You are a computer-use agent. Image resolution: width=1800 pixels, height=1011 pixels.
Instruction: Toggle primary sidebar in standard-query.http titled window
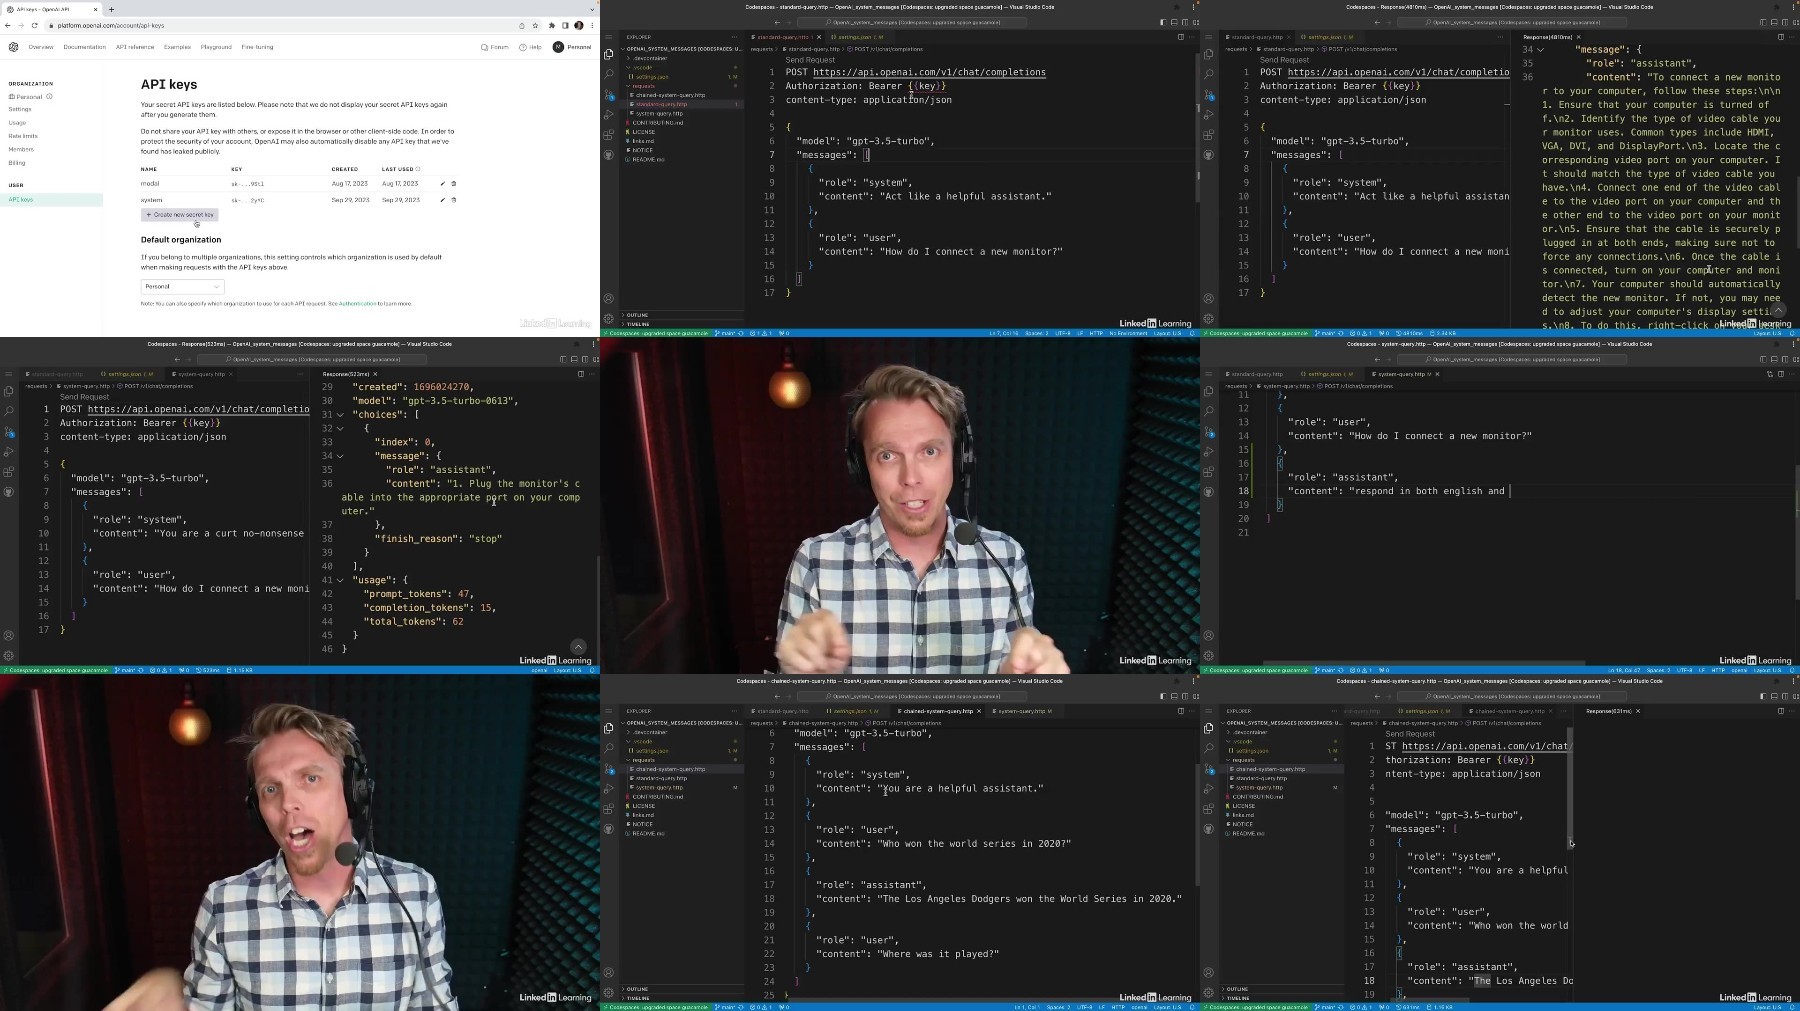click(x=1163, y=22)
